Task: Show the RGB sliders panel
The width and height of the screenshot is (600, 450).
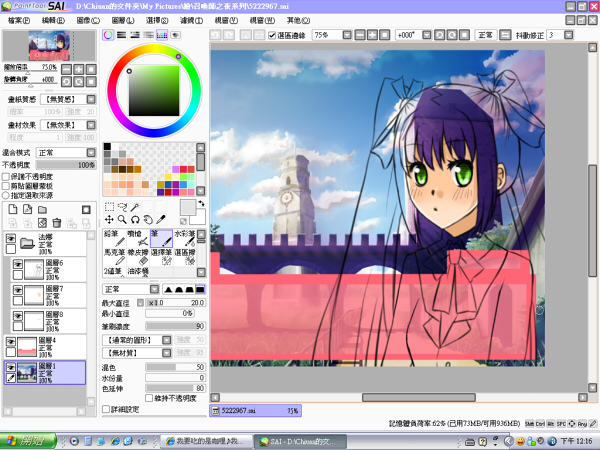Action: (122, 35)
